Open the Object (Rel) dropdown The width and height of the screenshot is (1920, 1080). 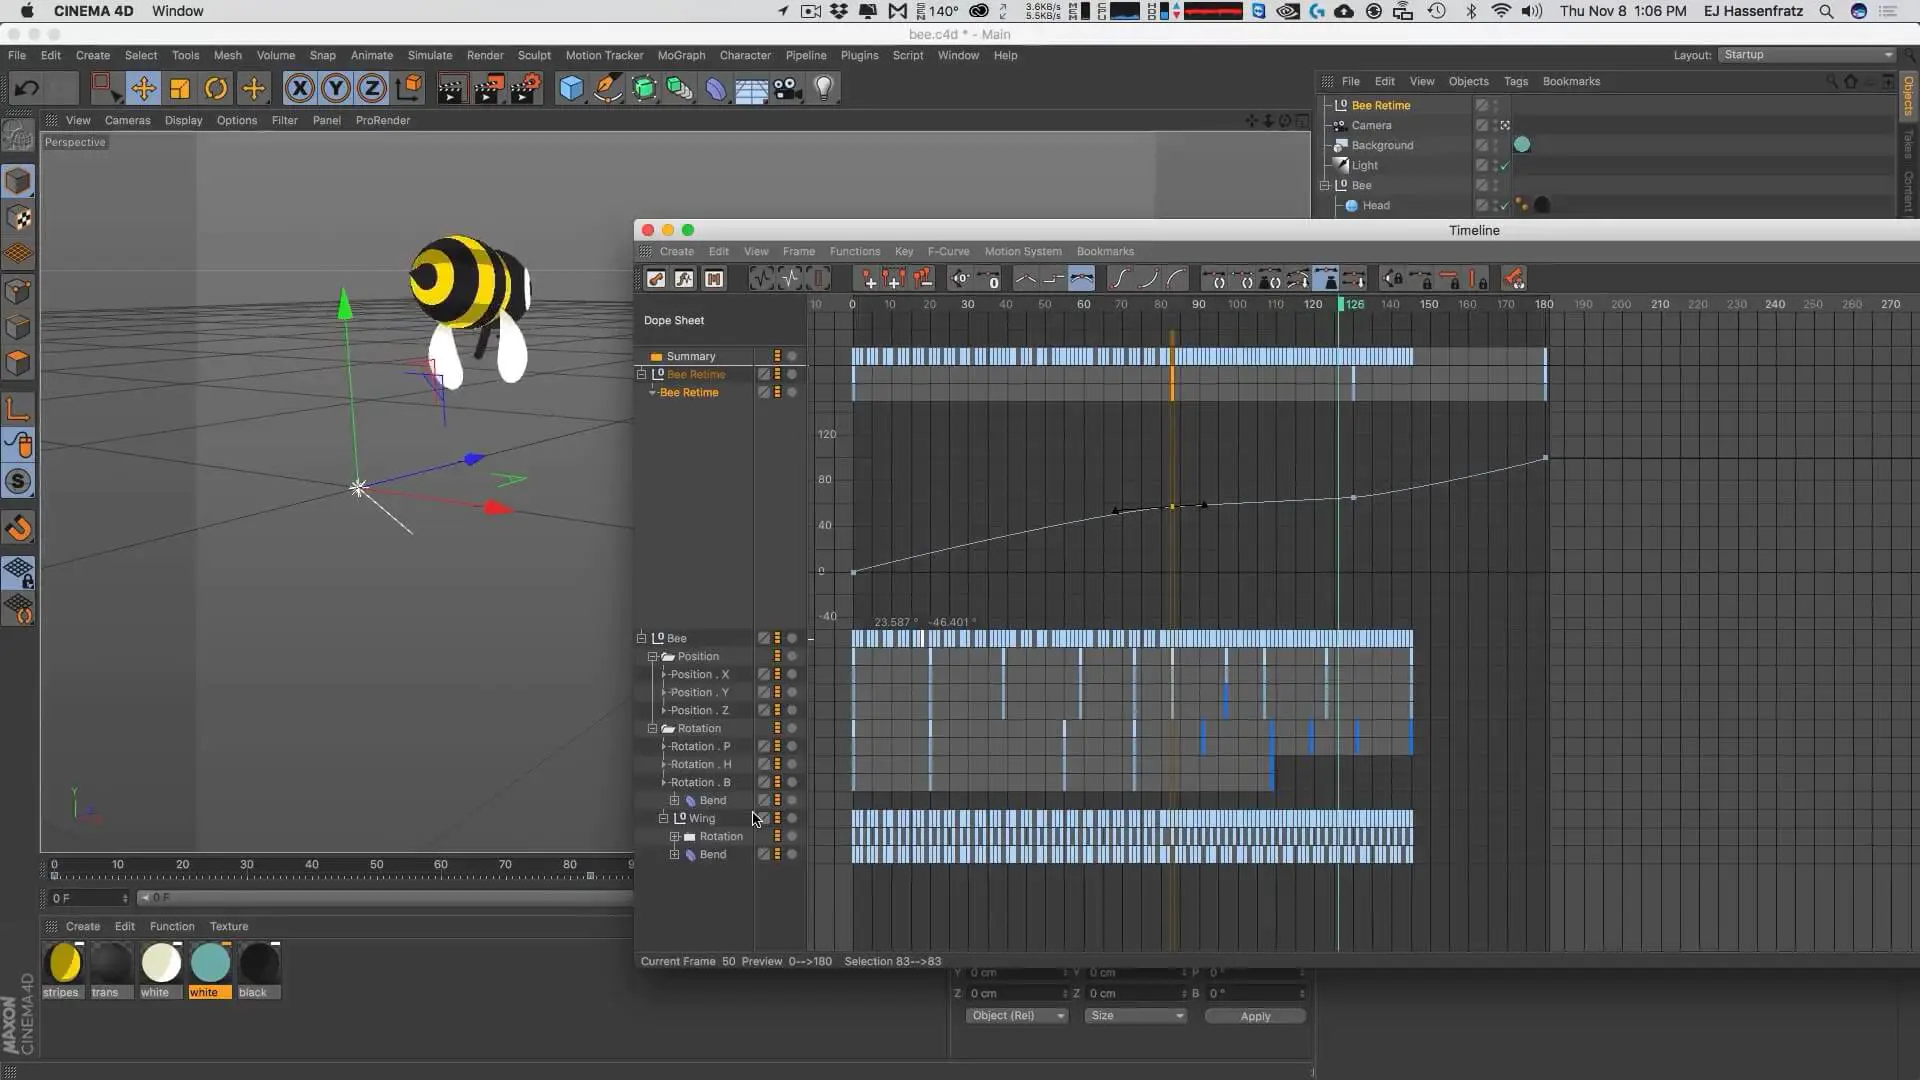coord(1017,1015)
